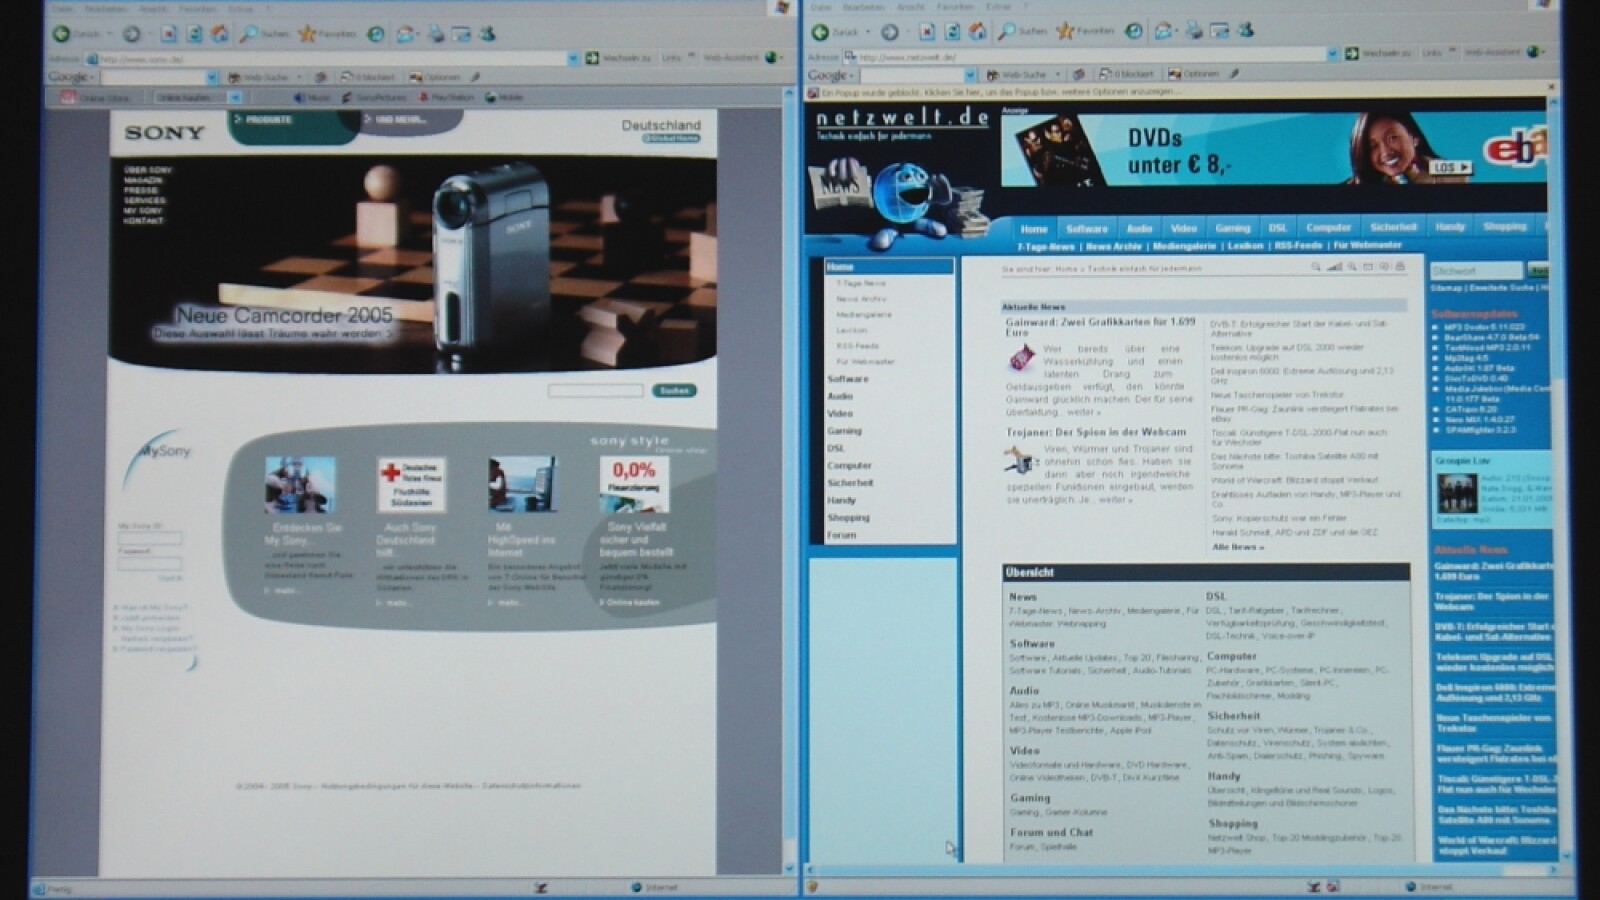Click Print icon in netzwelt browser toolbar
Viewport: 1600px width, 900px height.
1194,32
